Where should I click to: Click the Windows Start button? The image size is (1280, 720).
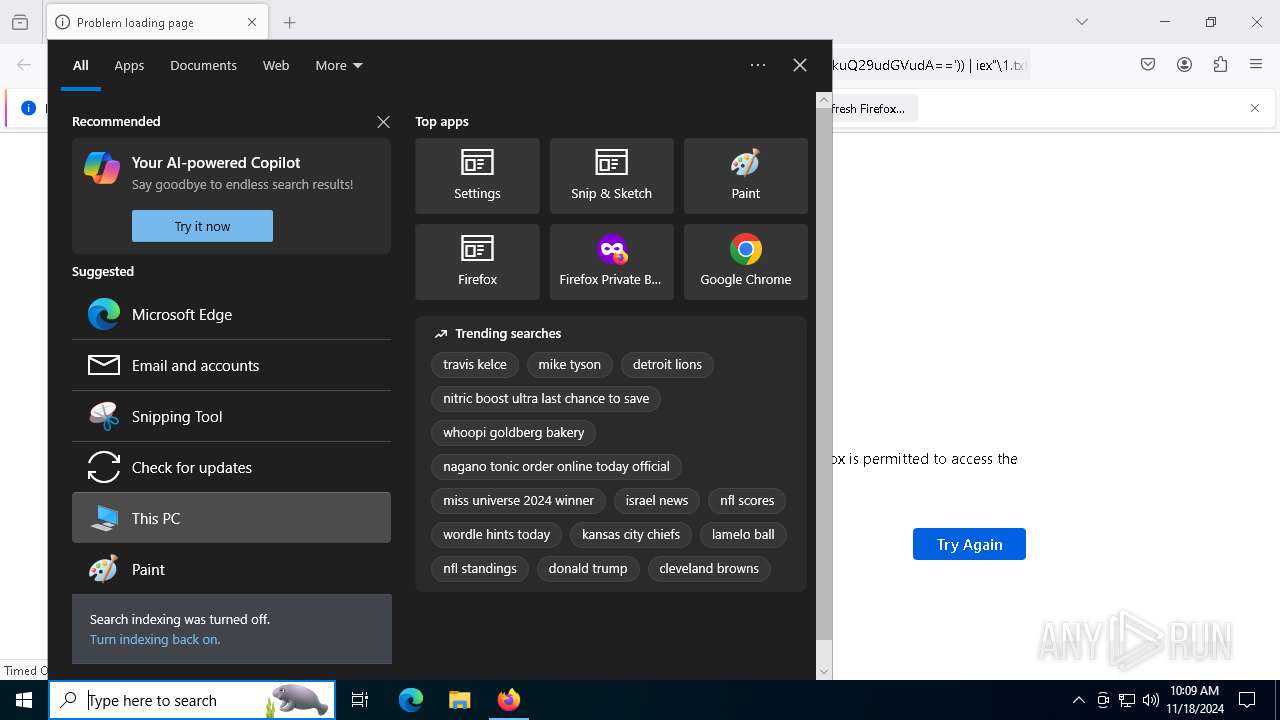(x=24, y=700)
